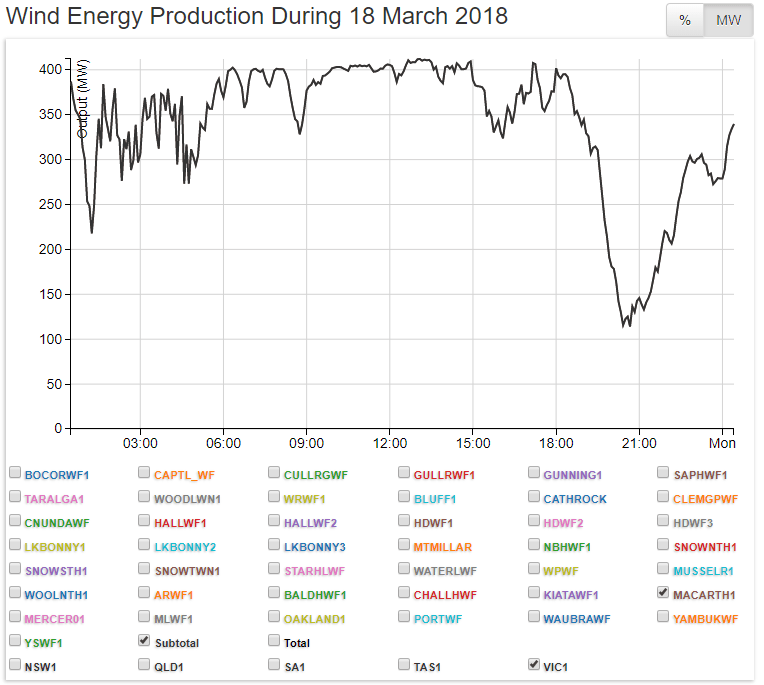Uncheck the VIC1 region checkbox
Screen dimensions: 764x685
[535, 664]
